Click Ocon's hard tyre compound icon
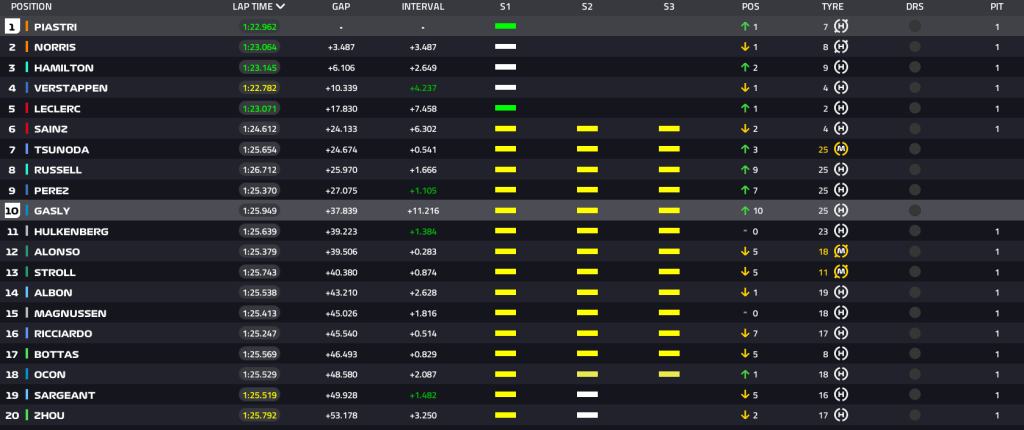 841,374
